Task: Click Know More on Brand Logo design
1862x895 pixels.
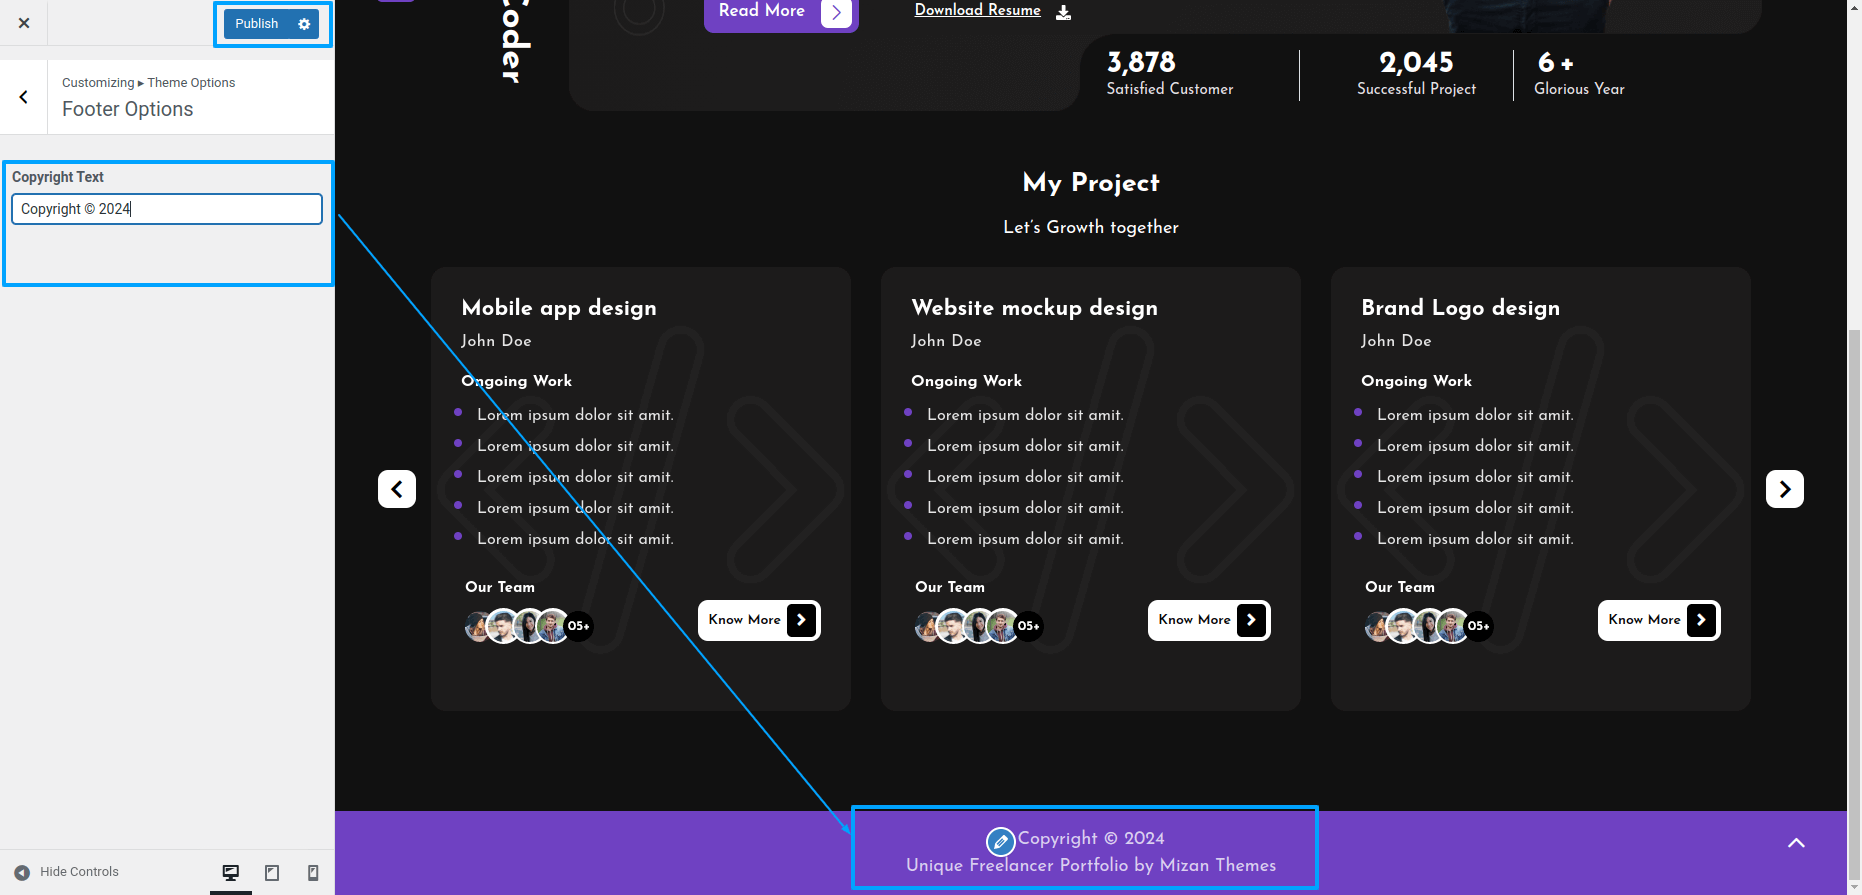Action: click(1659, 620)
